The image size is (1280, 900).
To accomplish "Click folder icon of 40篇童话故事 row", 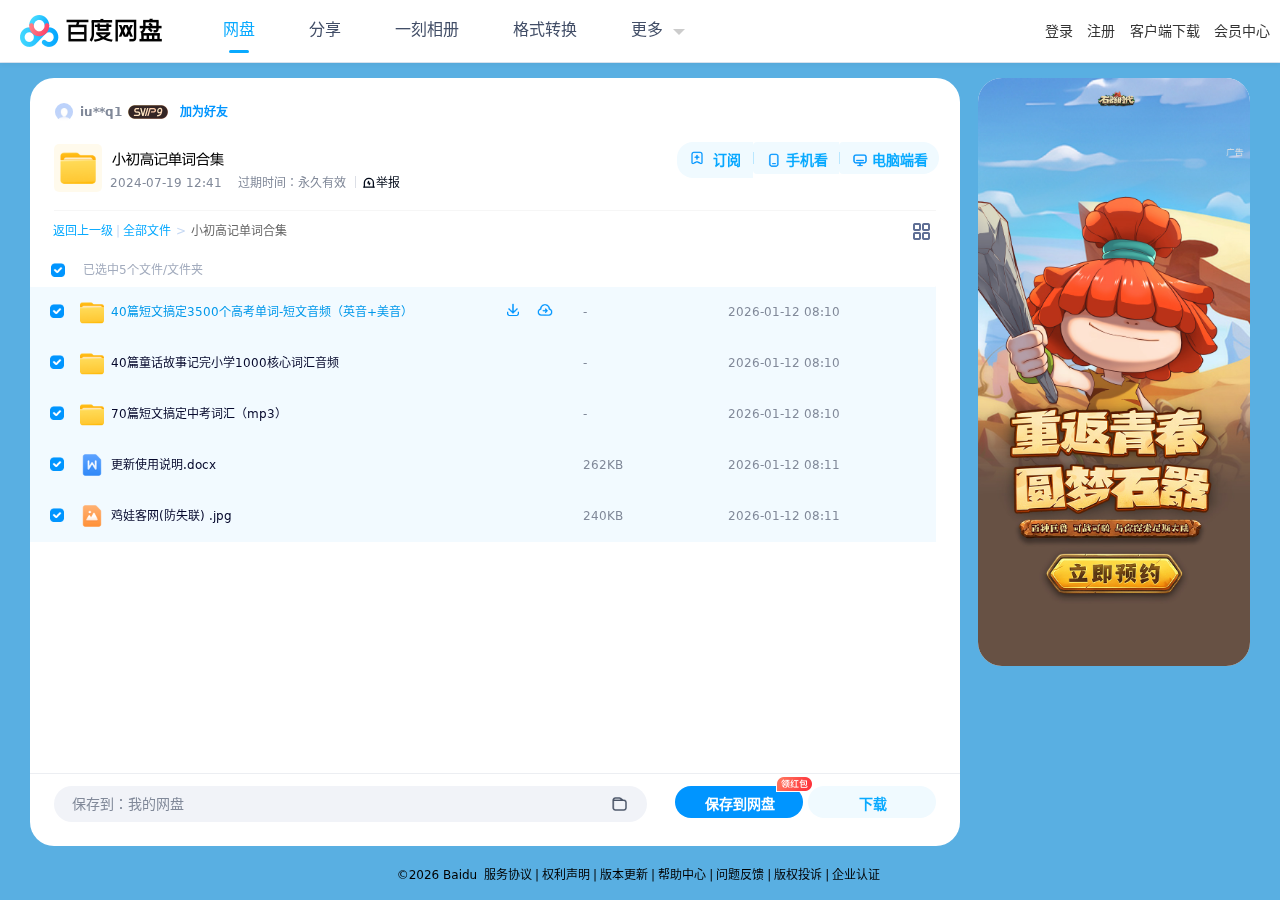I will pos(92,363).
